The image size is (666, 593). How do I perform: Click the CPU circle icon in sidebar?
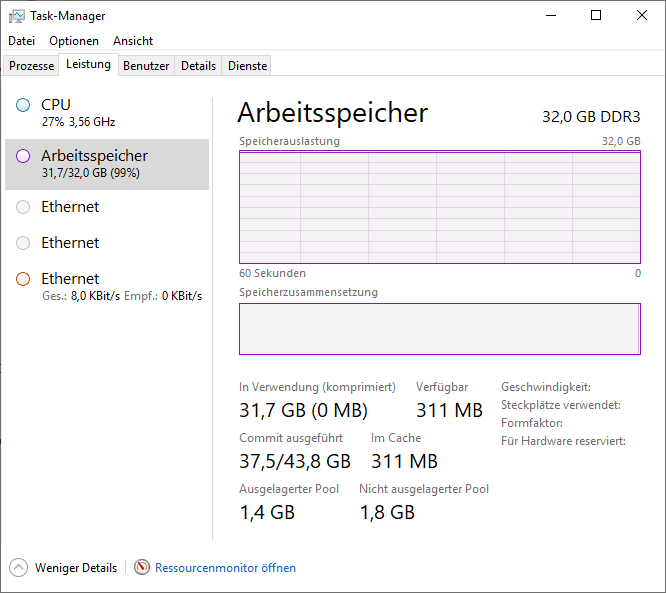(x=23, y=105)
